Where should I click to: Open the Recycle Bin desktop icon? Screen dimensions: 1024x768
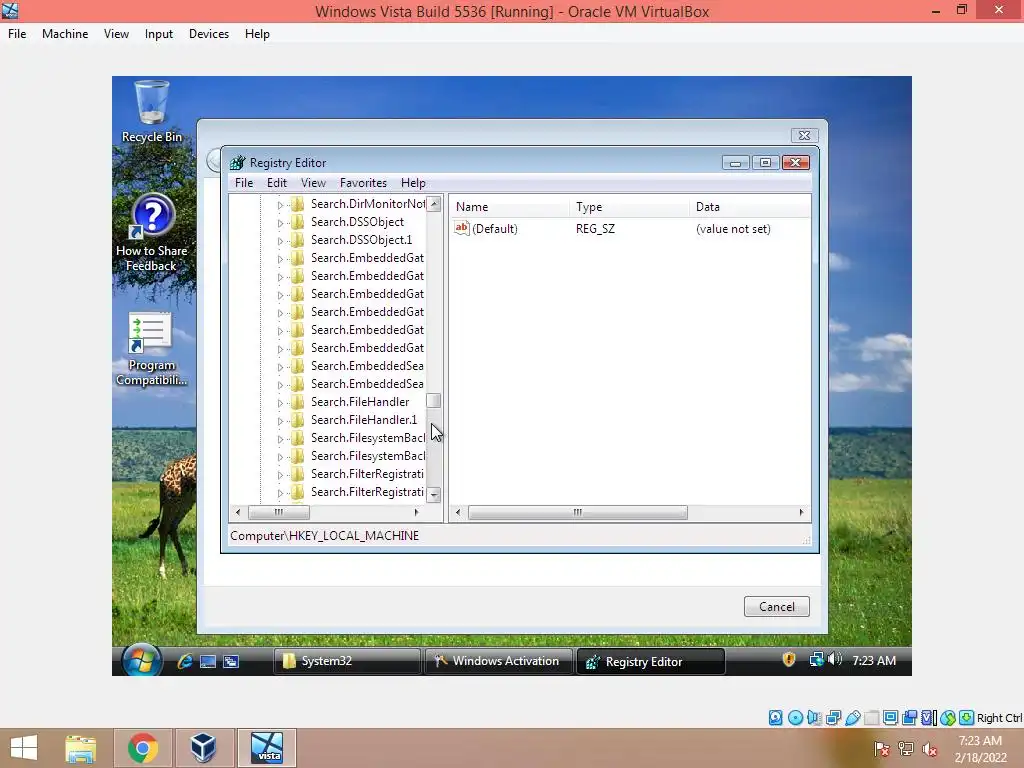(x=152, y=111)
